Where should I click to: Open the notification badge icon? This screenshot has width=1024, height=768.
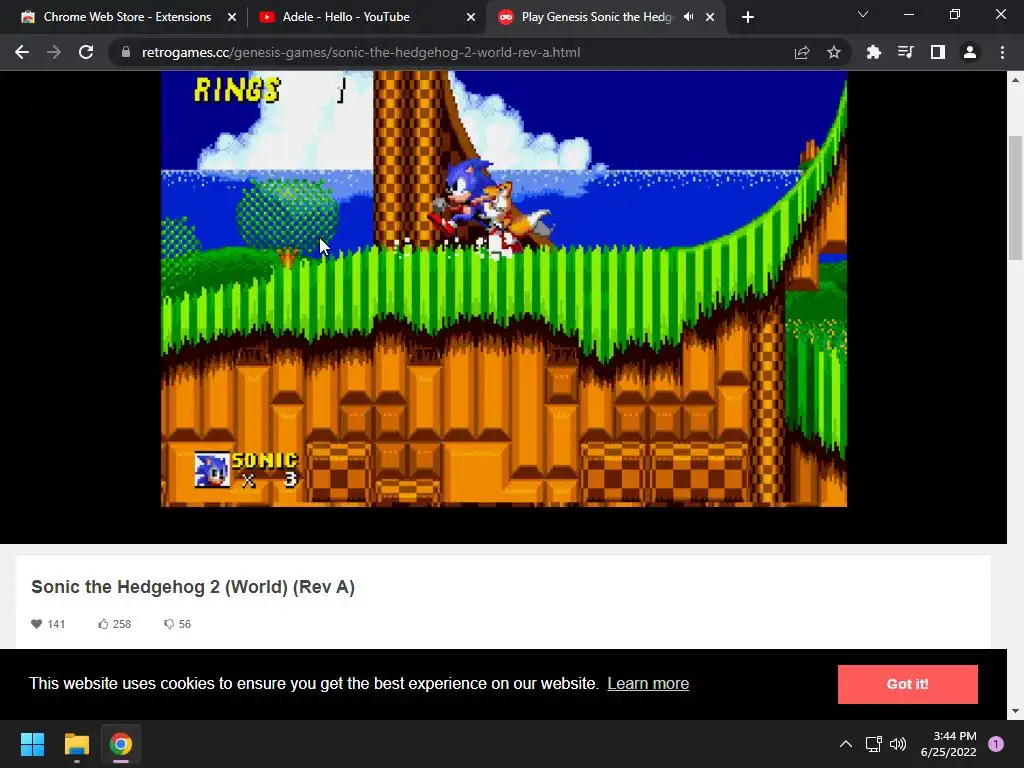pyautogui.click(x=995, y=744)
